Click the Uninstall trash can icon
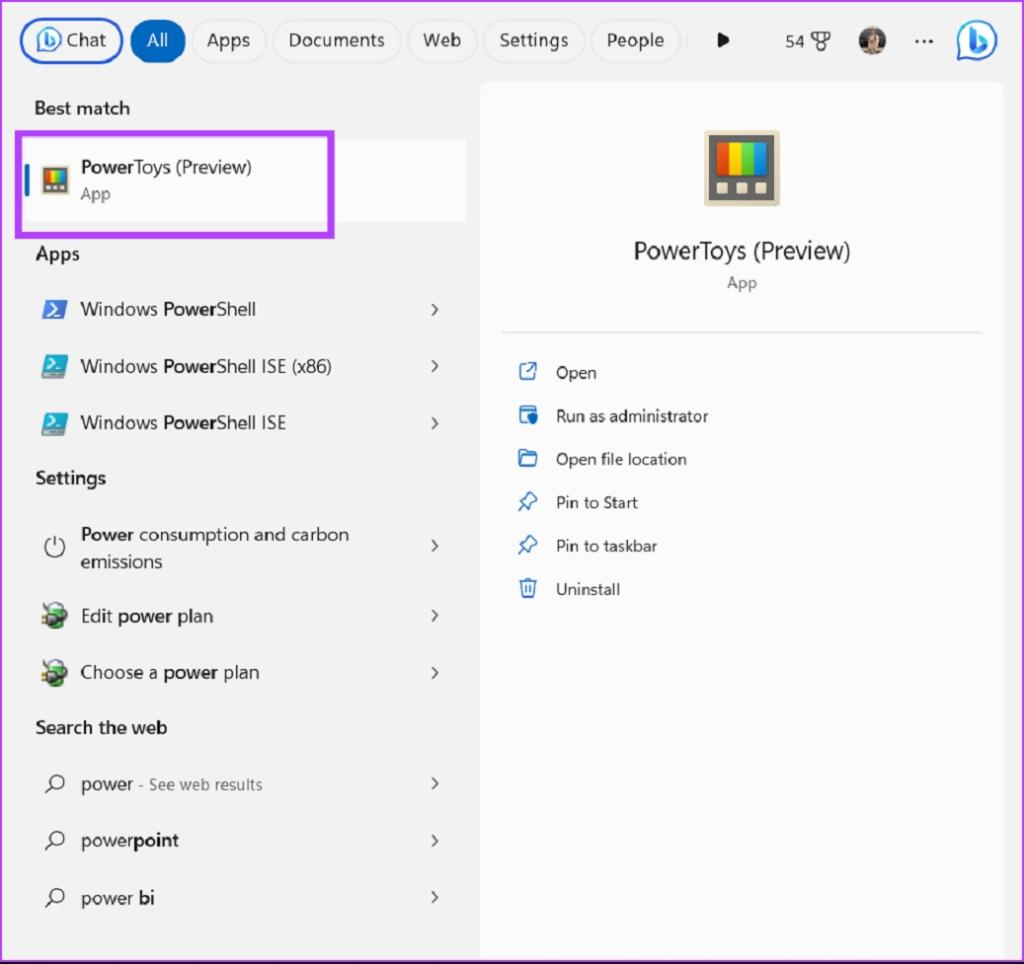 click(x=528, y=588)
